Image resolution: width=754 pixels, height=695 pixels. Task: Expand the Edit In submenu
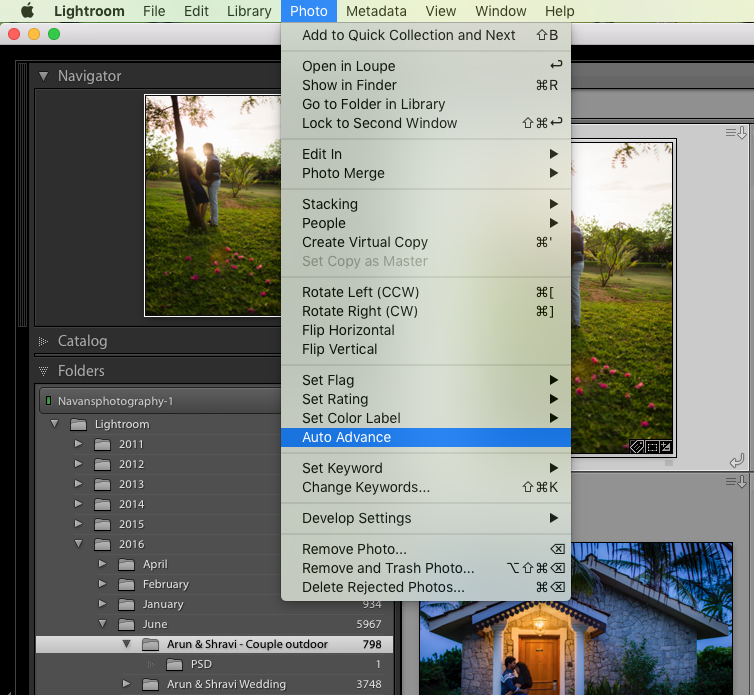(426, 154)
